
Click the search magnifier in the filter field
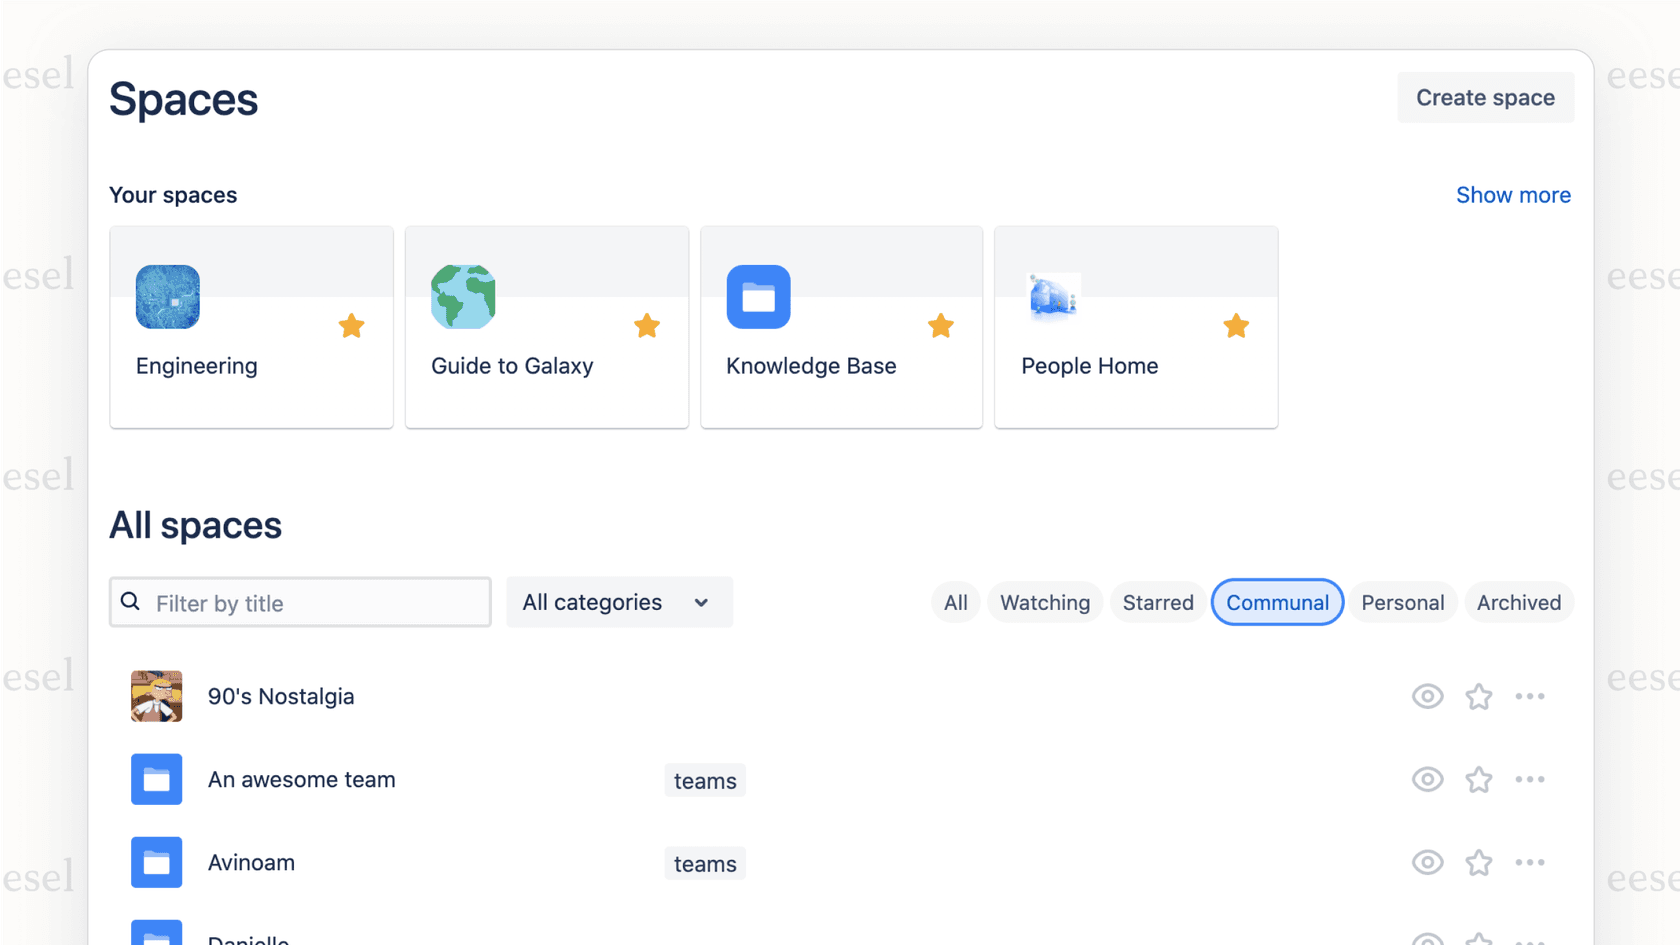pyautogui.click(x=131, y=601)
